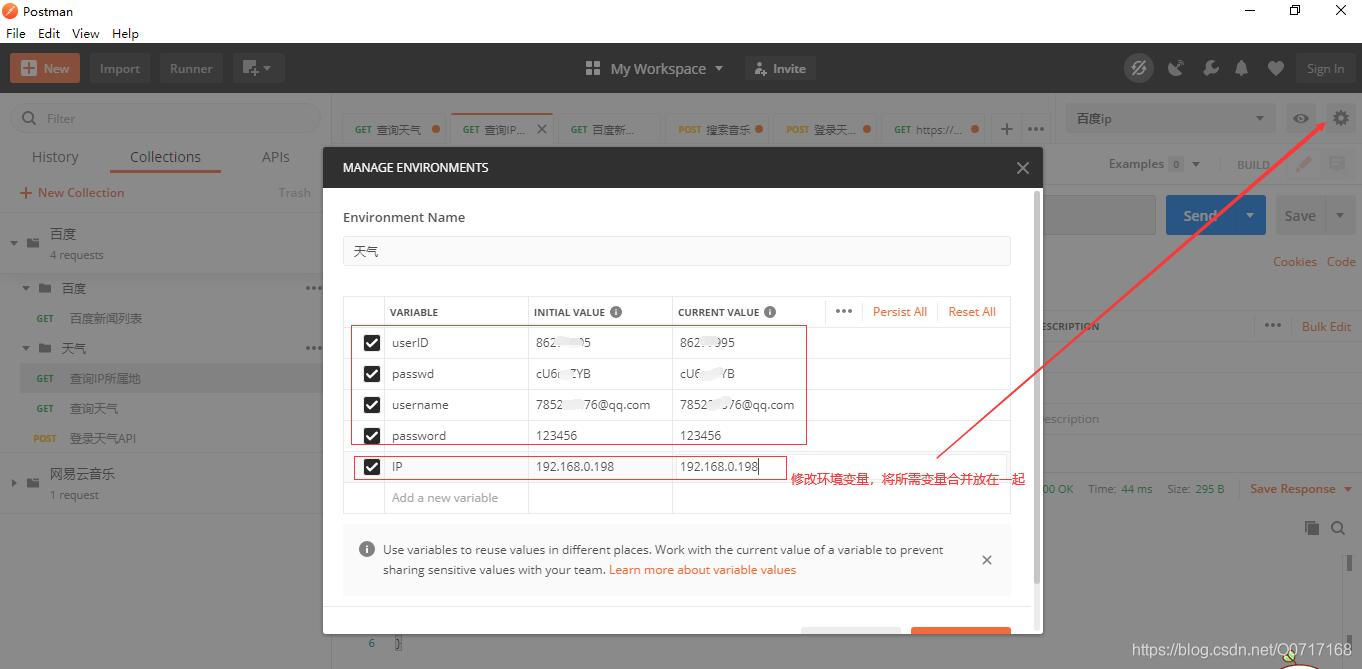This screenshot has height=669, width=1362.
Task: Click the capture requests antenna icon
Action: click(1176, 68)
